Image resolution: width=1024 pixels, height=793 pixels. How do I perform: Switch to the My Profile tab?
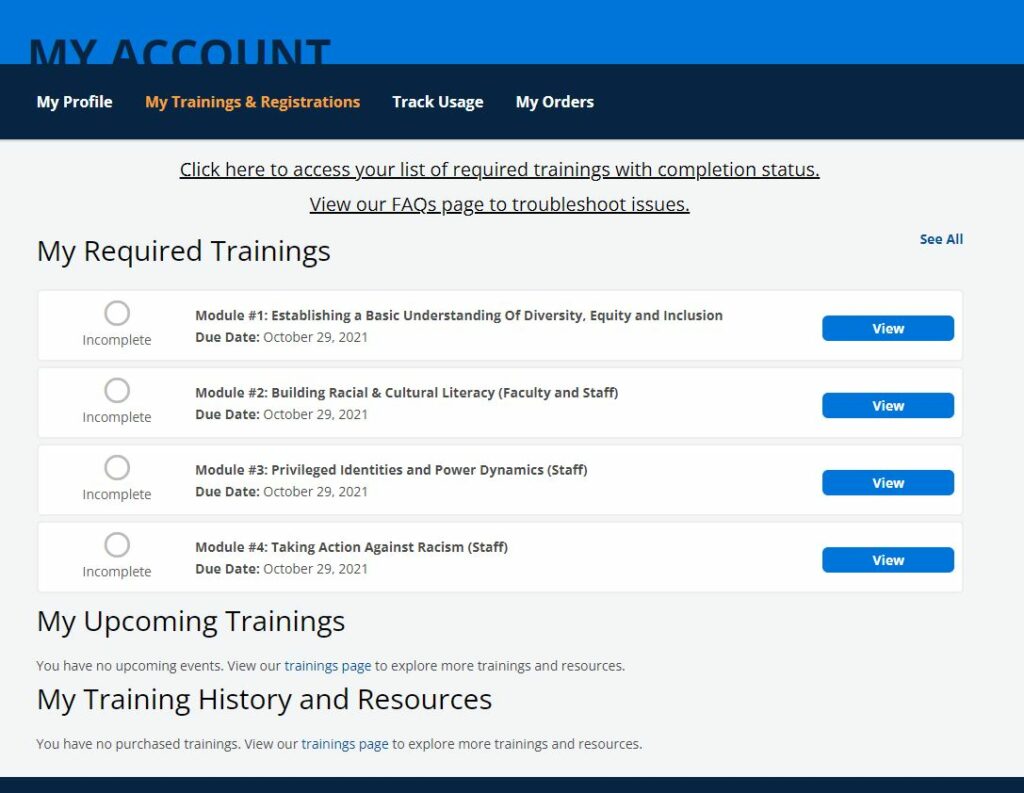pyautogui.click(x=73, y=102)
